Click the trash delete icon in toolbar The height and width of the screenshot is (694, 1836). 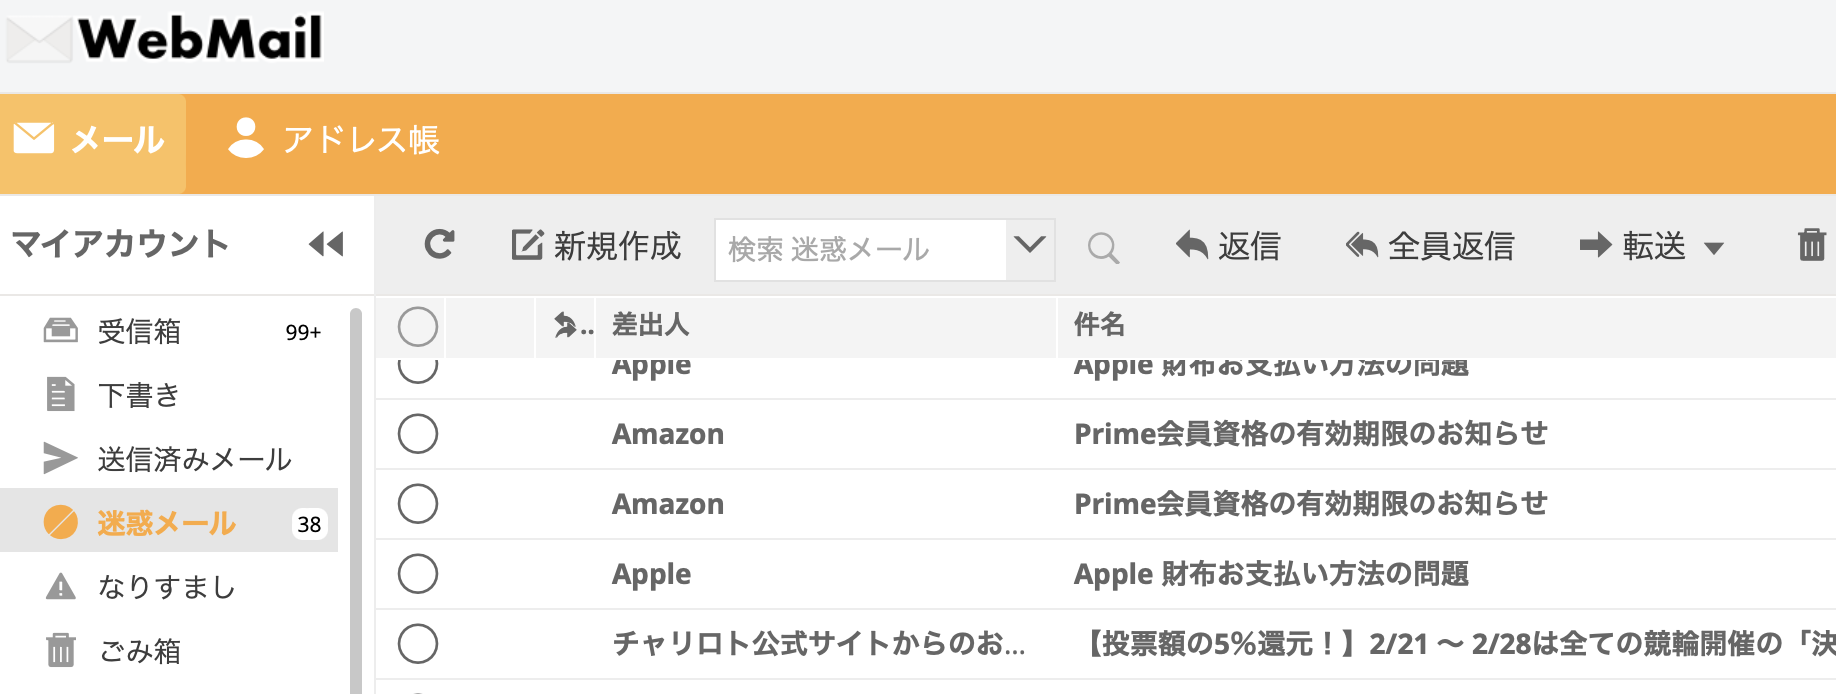click(1811, 245)
